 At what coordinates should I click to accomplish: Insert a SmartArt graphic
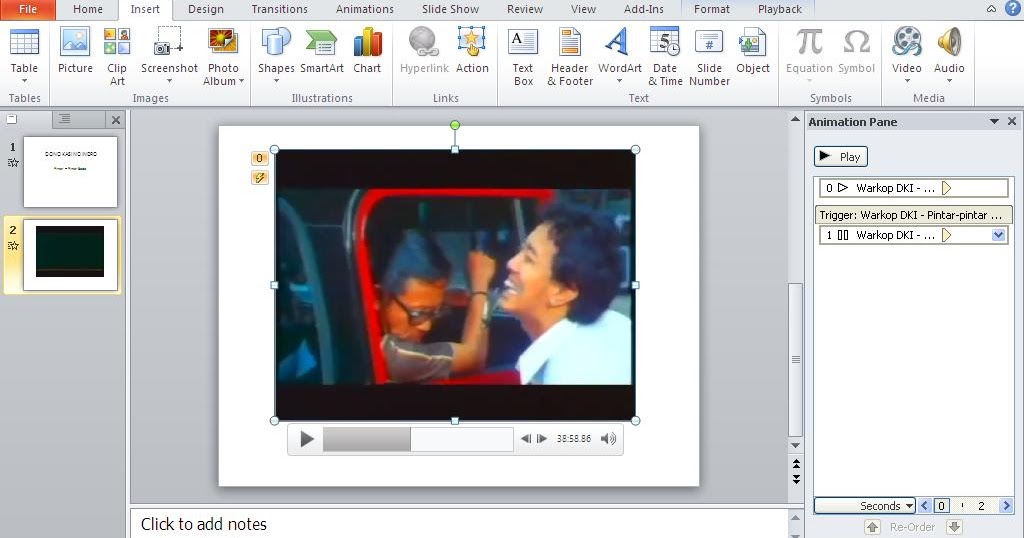pyautogui.click(x=321, y=51)
